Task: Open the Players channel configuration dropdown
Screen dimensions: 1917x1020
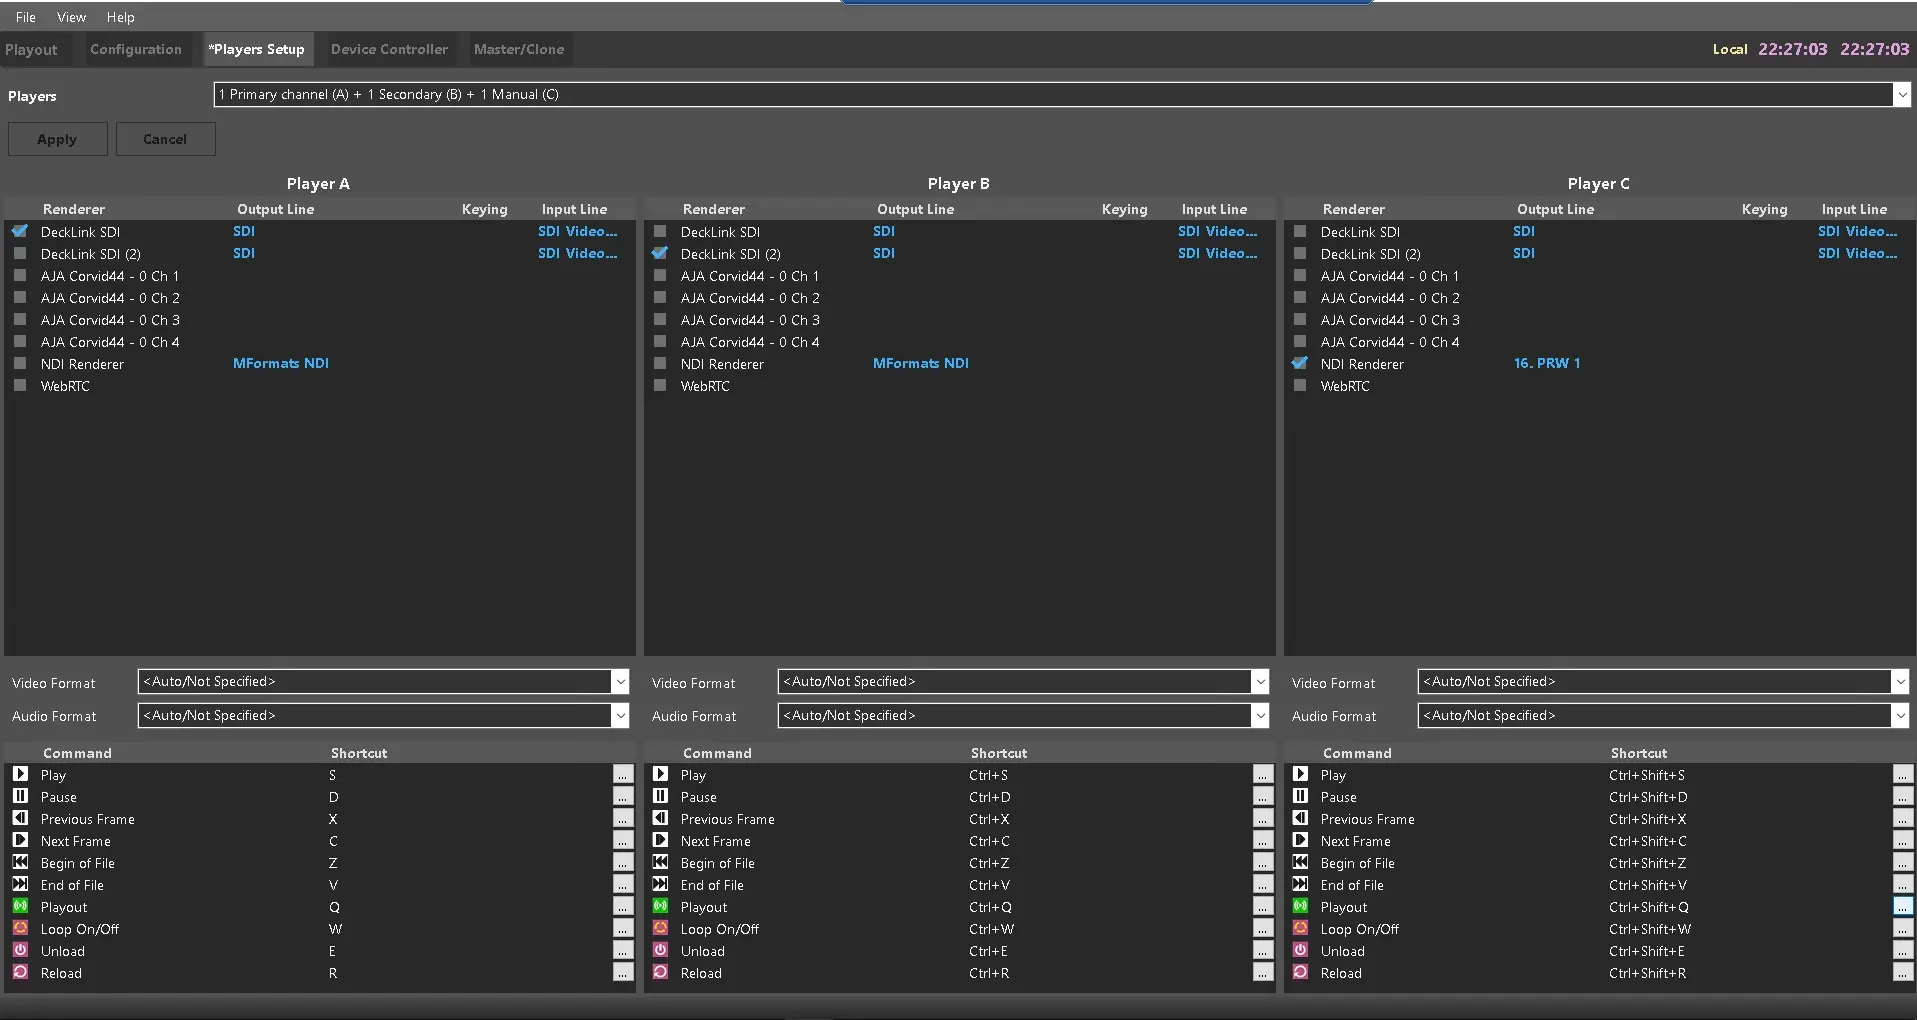Action: click(1900, 94)
